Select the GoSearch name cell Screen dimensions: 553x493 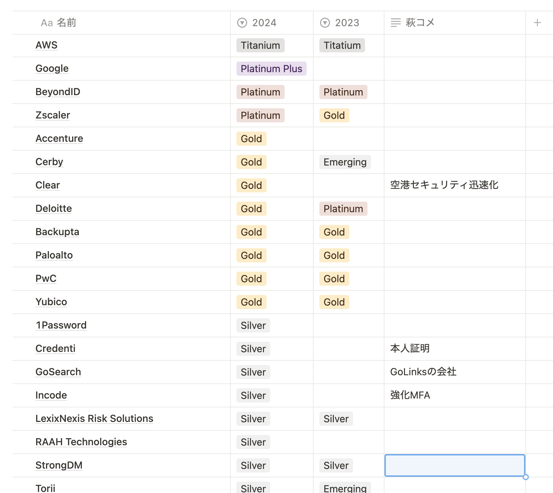(x=122, y=372)
